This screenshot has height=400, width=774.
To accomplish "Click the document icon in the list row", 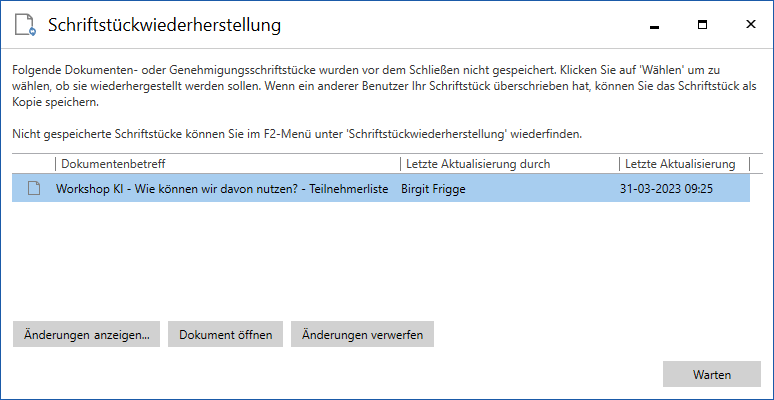I will click(34, 188).
